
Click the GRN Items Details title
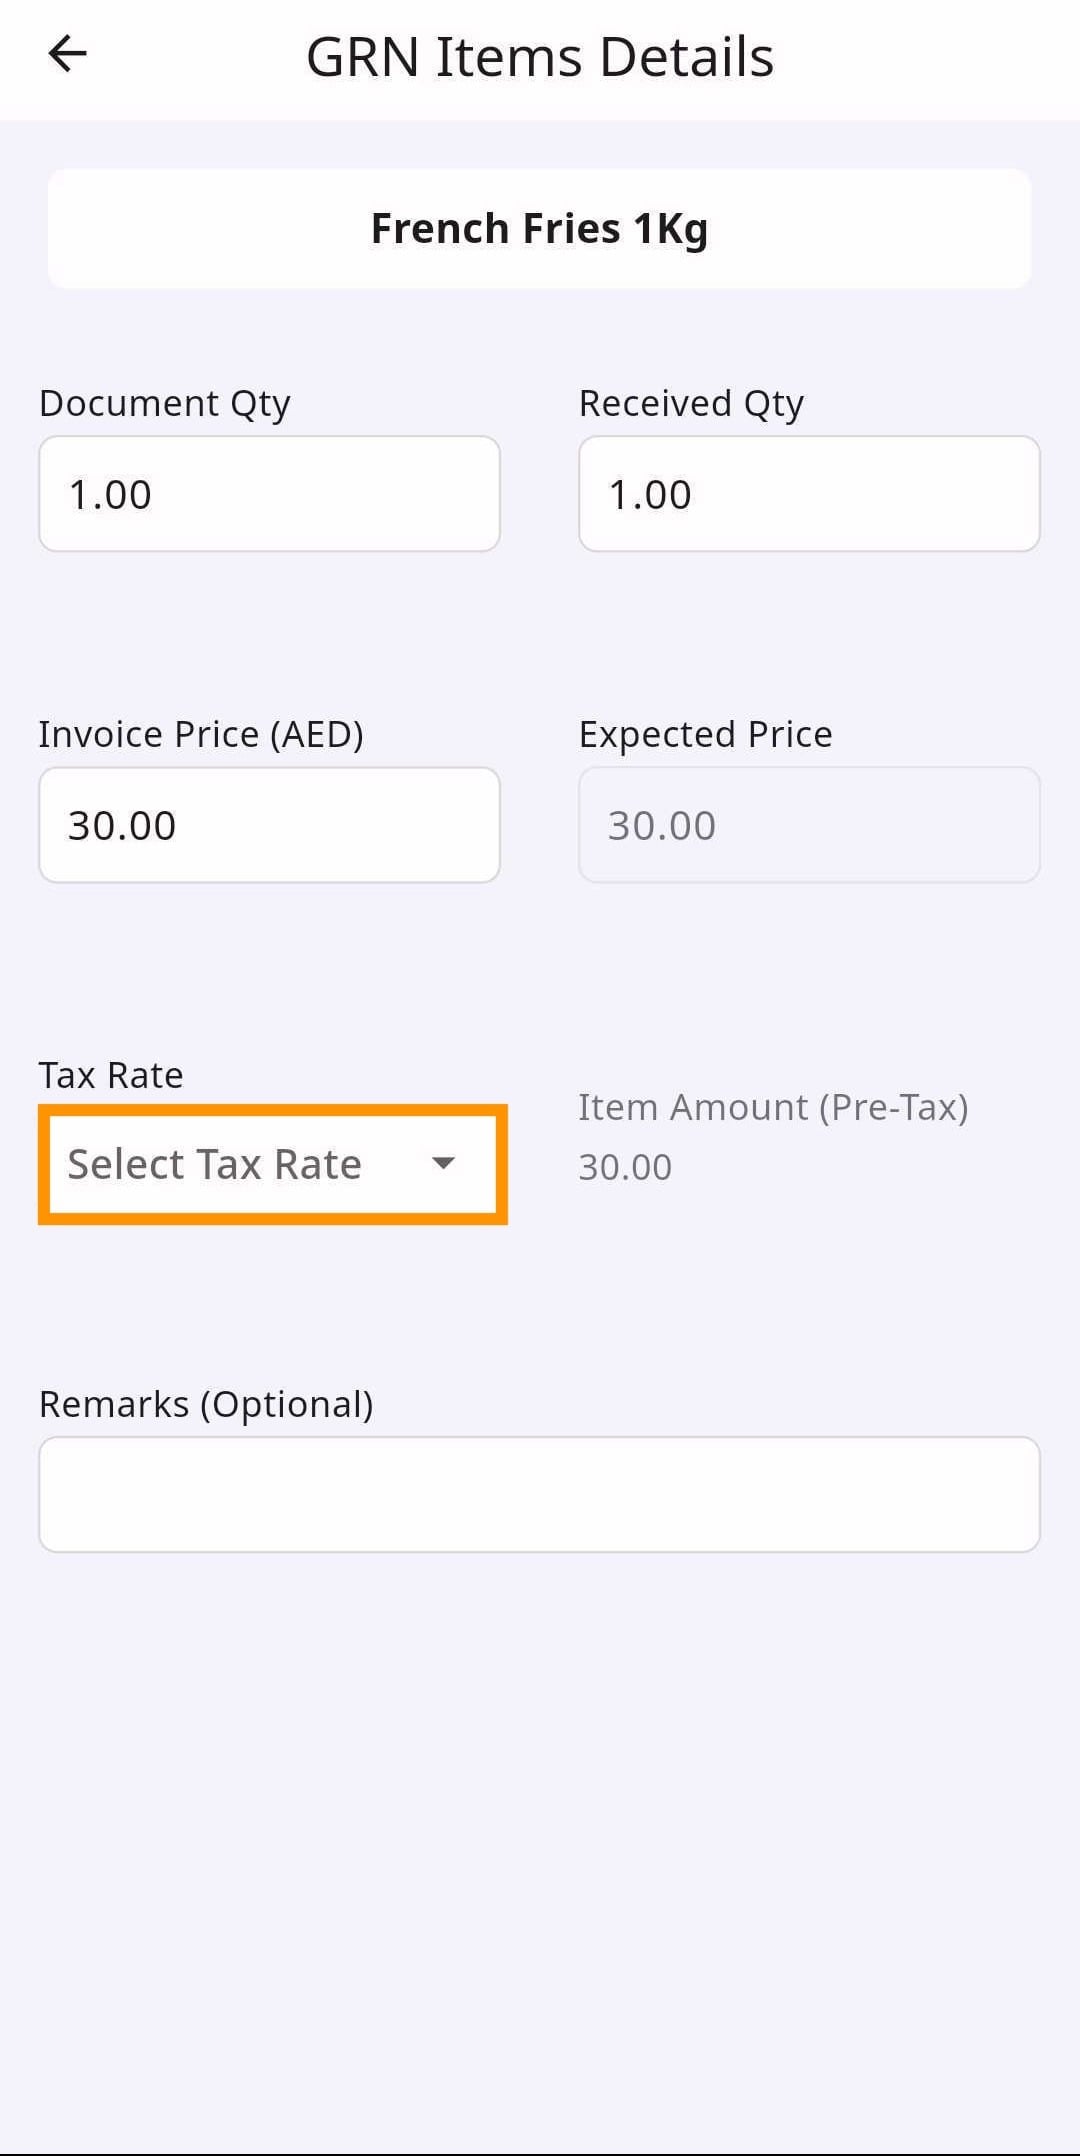pyautogui.click(x=539, y=57)
